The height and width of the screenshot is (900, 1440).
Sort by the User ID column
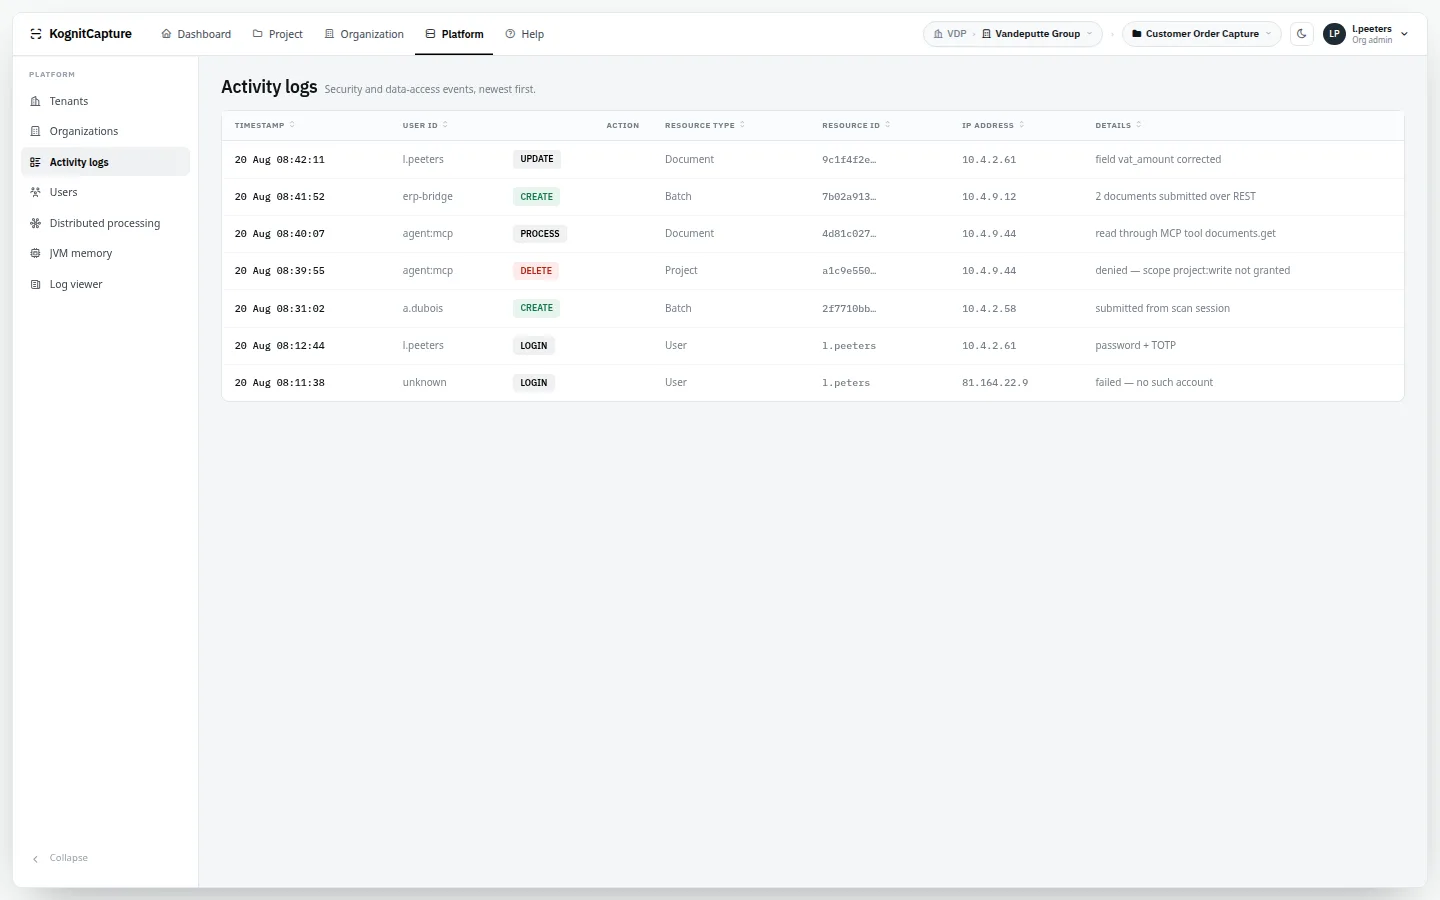pyautogui.click(x=425, y=125)
